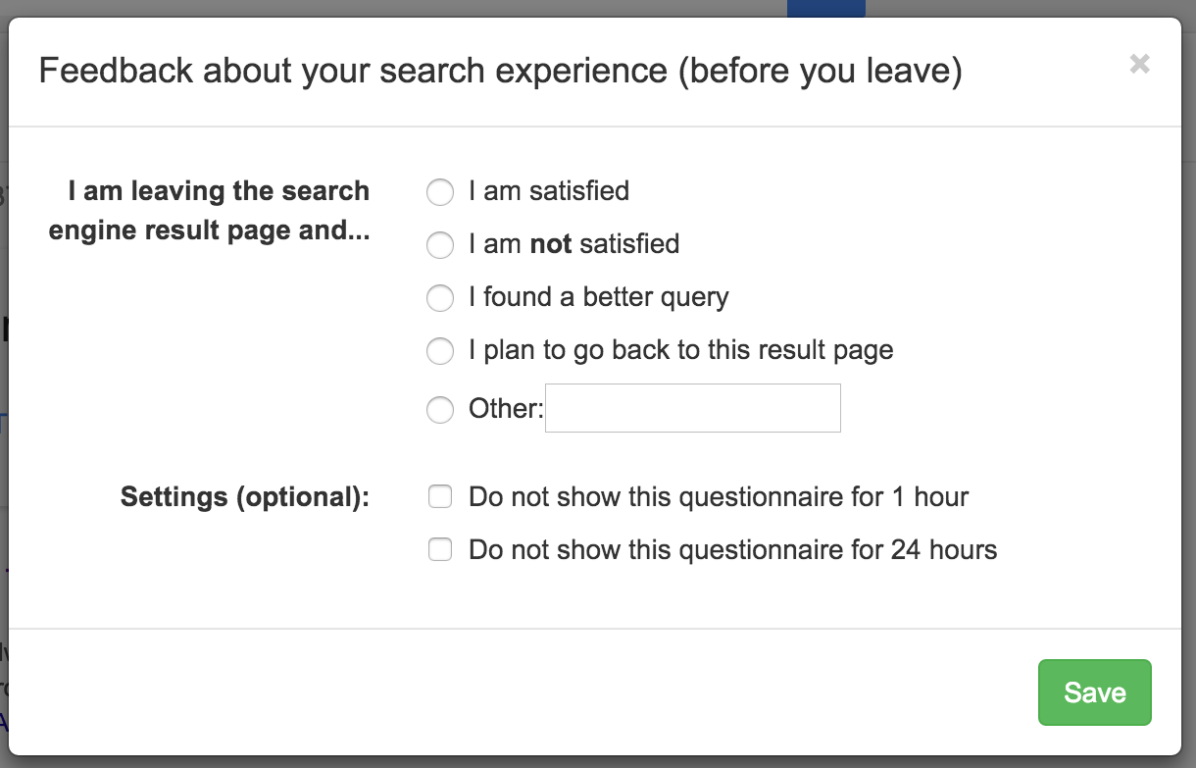This screenshot has width=1196, height=768.
Task: Click "I plan to go back to this result page" text
Action: 680,350
